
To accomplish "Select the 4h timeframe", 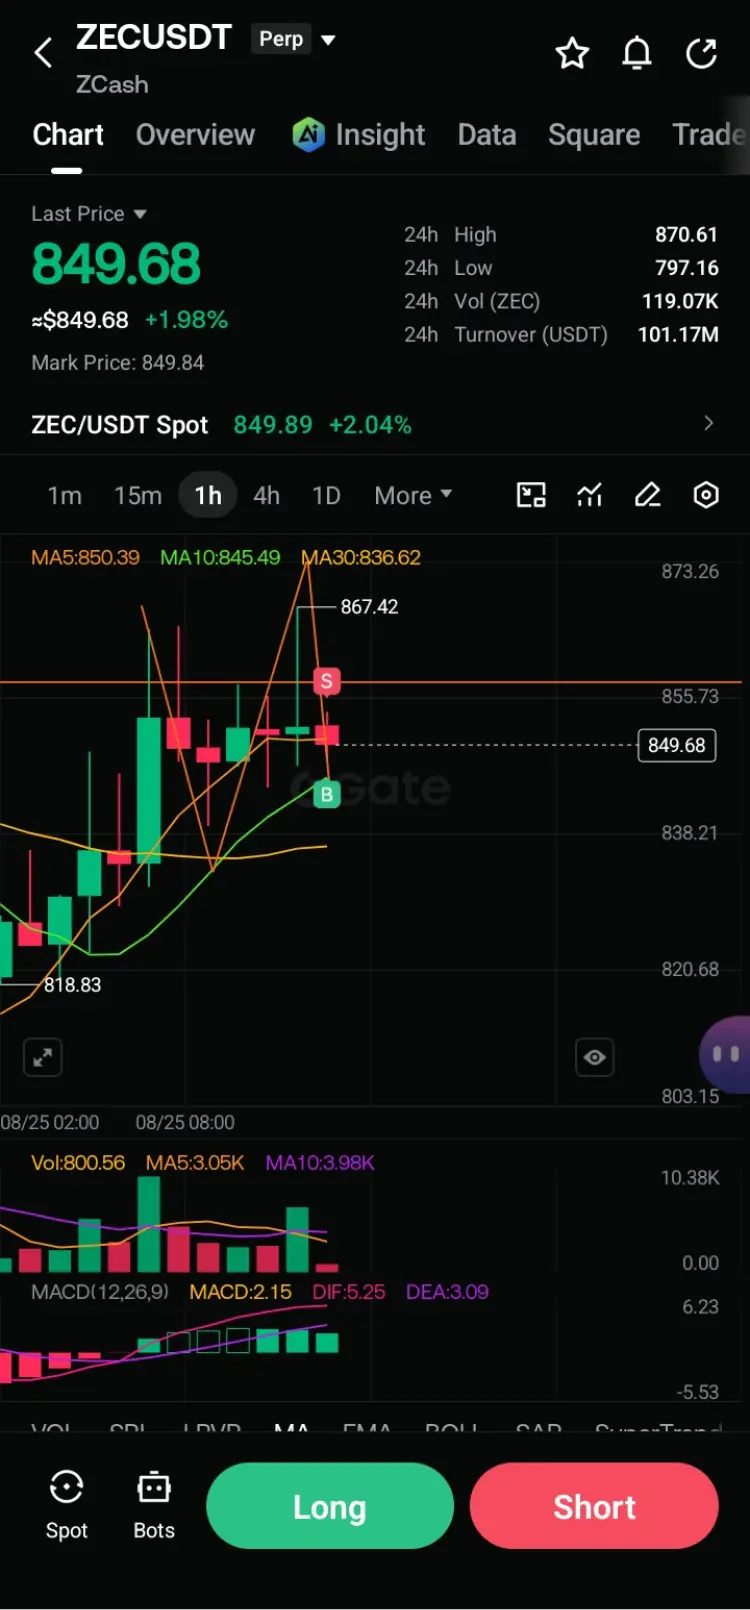I will (x=266, y=496).
